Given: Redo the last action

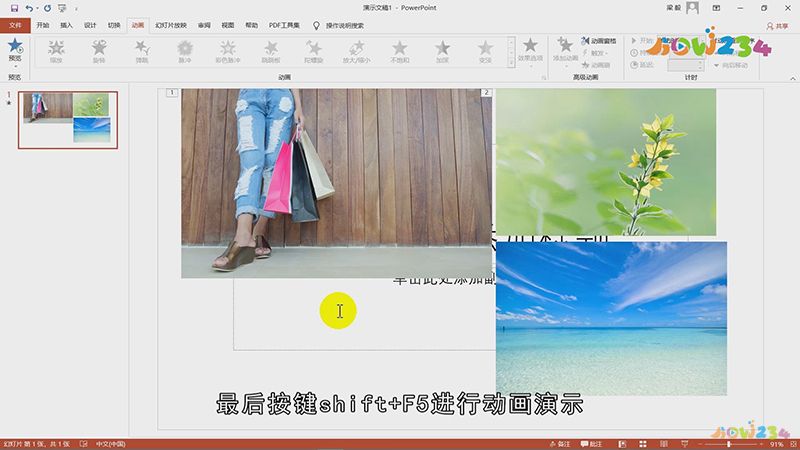Looking at the screenshot, I should click(x=47, y=8).
